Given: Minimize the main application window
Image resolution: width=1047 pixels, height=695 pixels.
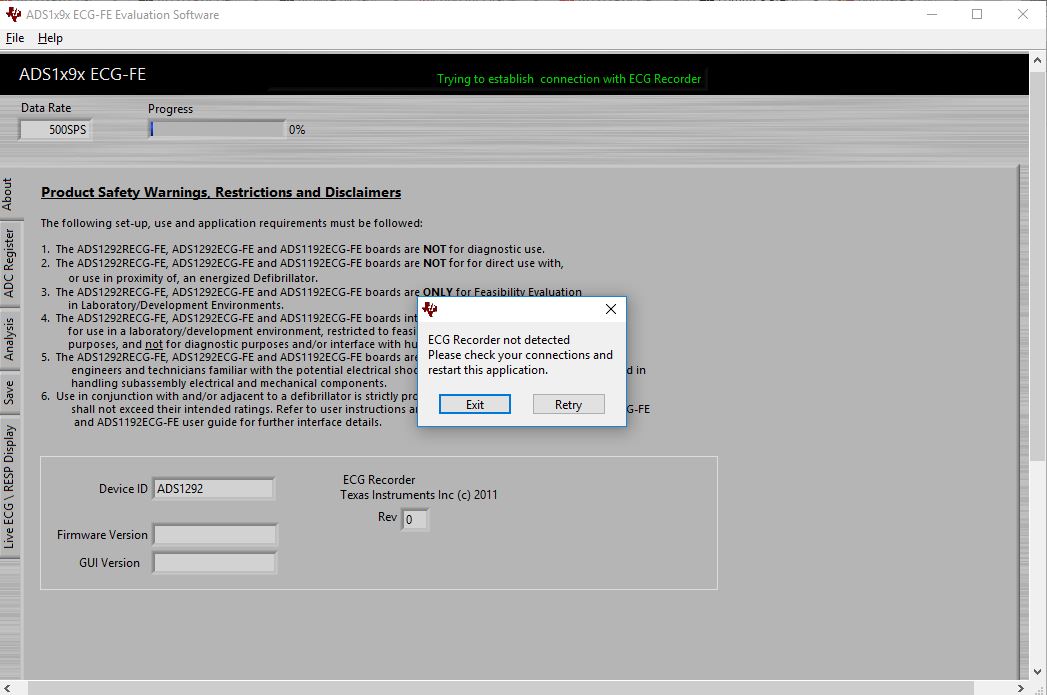Looking at the screenshot, I should pyautogui.click(x=932, y=14).
